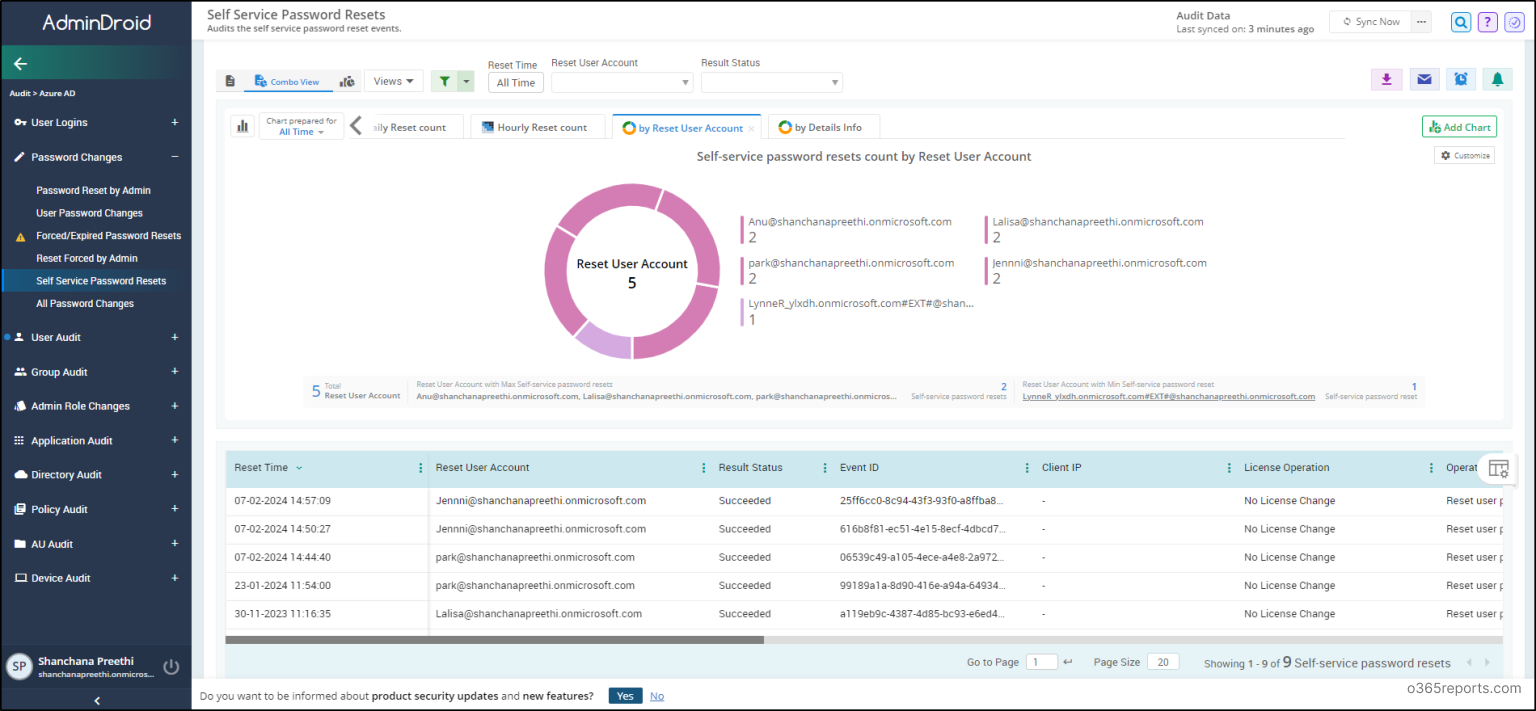Expand the User Logins section
1536x711 pixels.
pos(174,123)
